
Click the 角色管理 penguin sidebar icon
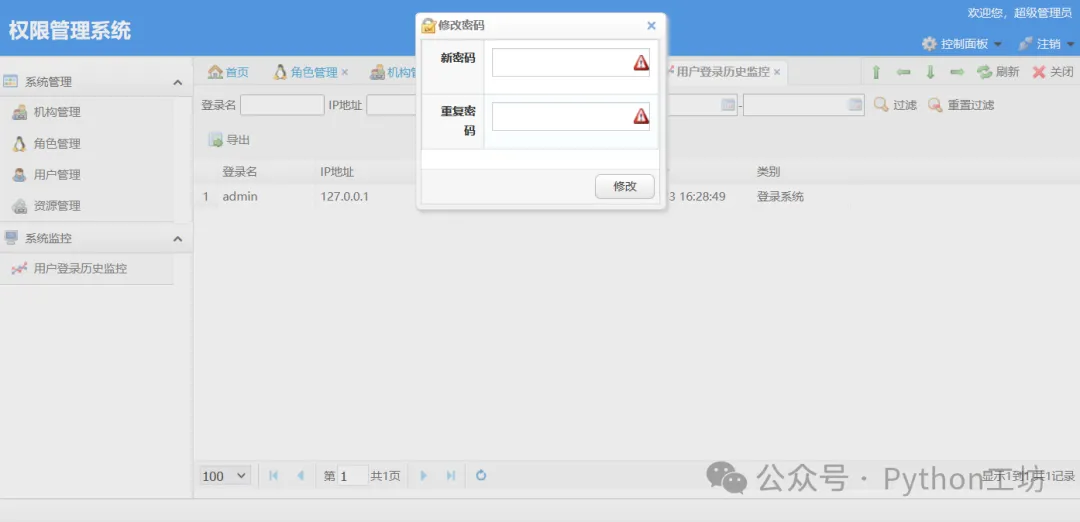tap(19, 144)
